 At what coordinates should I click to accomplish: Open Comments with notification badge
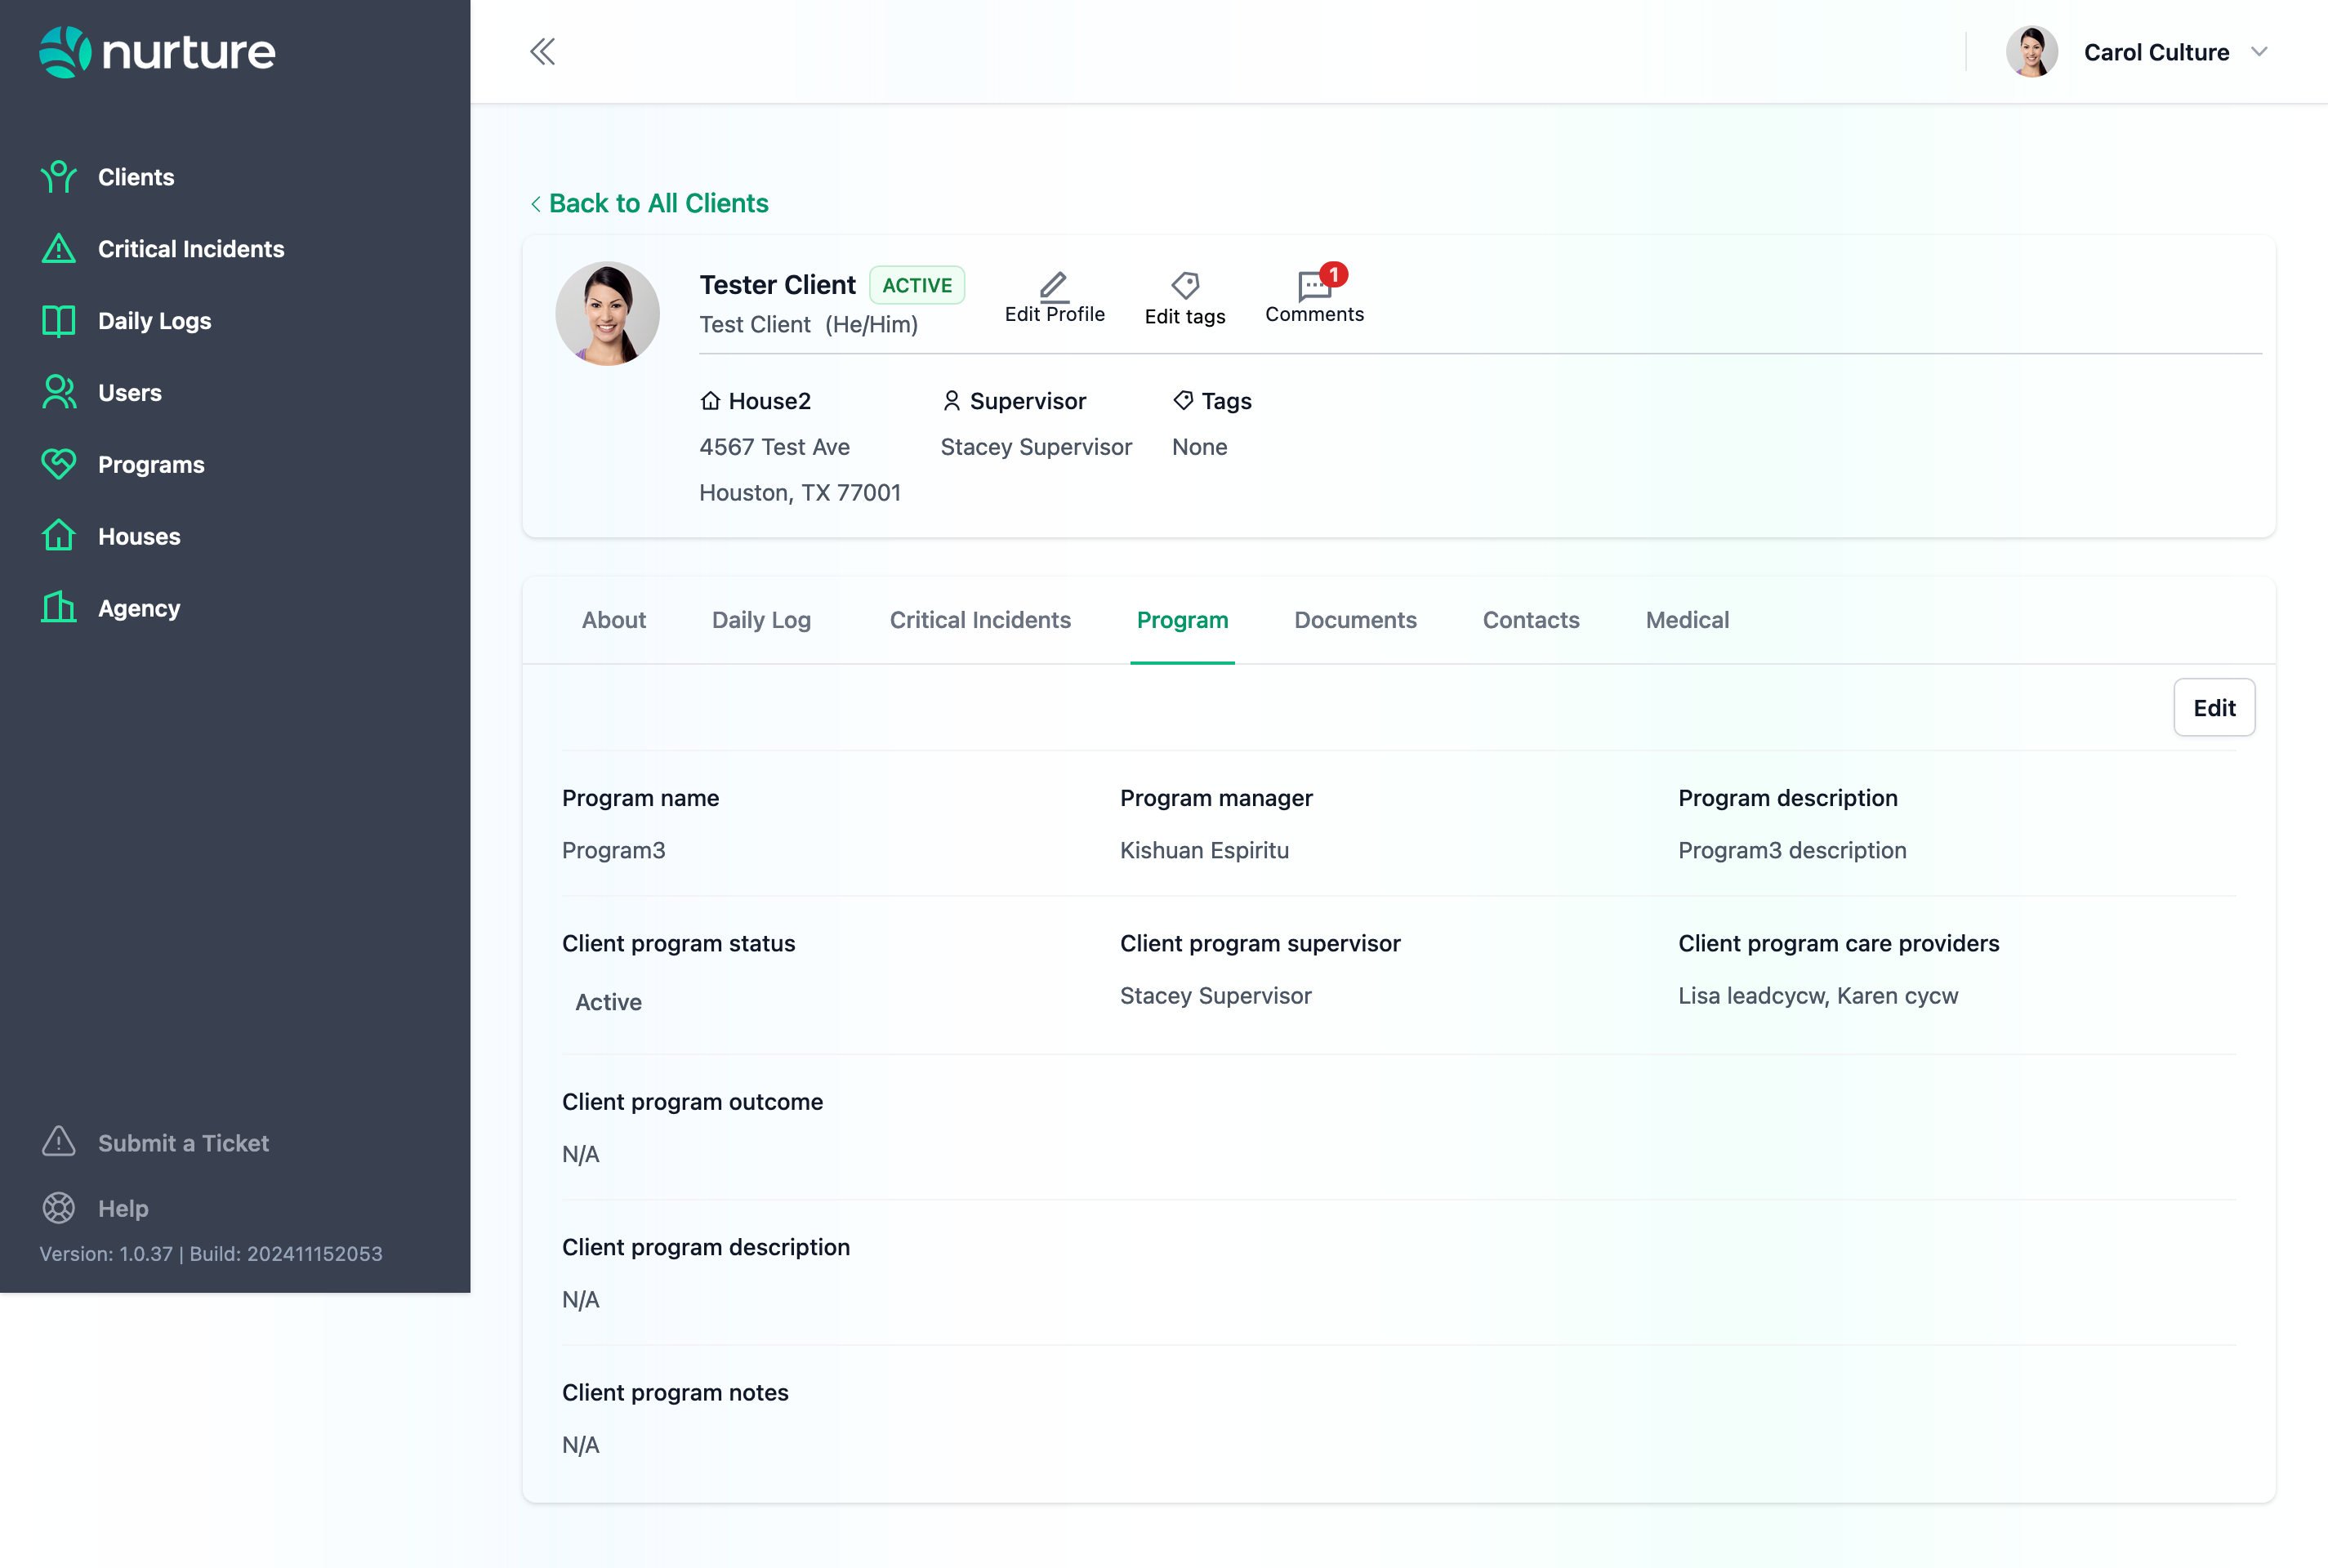coord(1314,288)
